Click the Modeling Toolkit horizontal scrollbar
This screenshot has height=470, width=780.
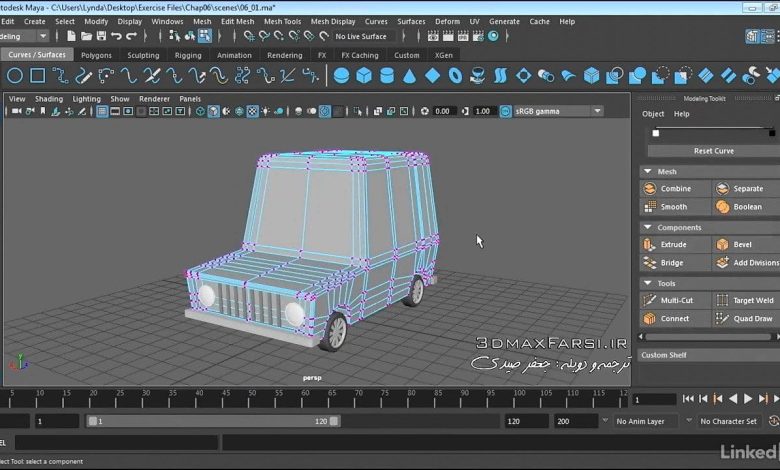pyautogui.click(x=708, y=337)
